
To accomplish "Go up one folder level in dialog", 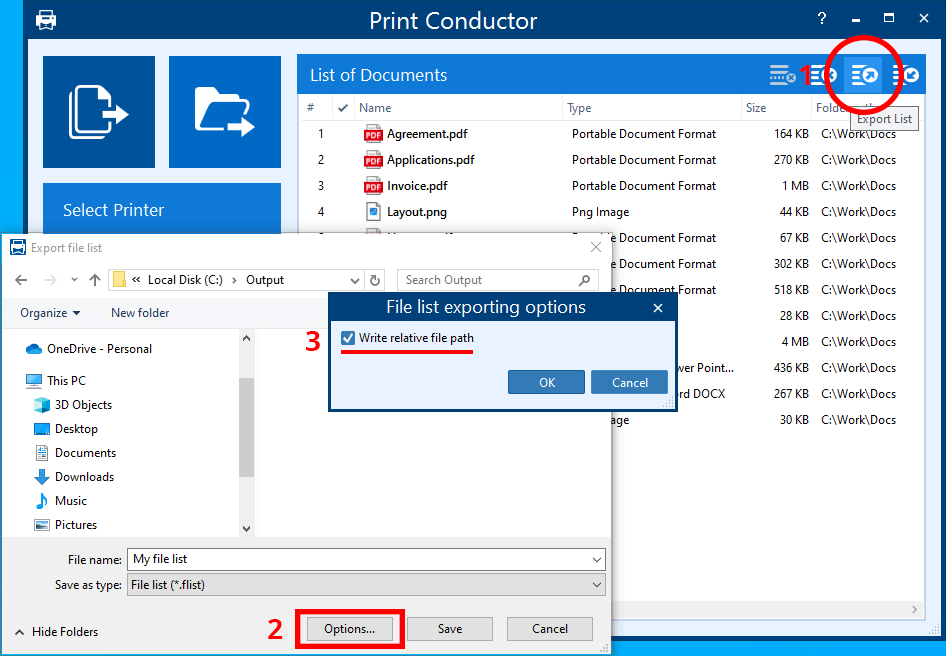I will [95, 280].
